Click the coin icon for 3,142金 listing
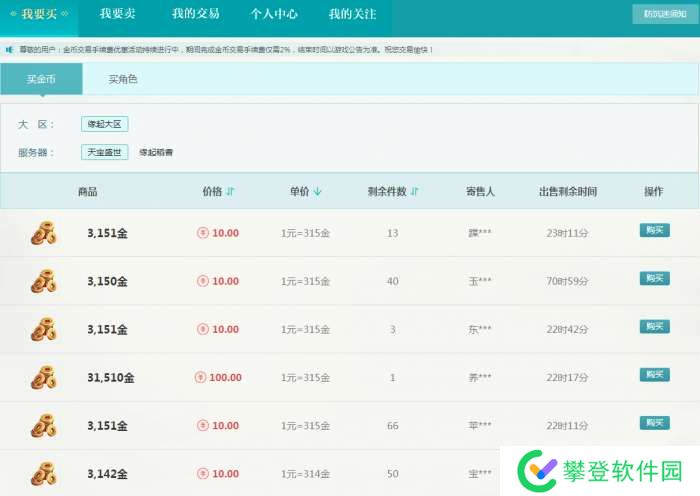700x496 pixels. [x=43, y=472]
